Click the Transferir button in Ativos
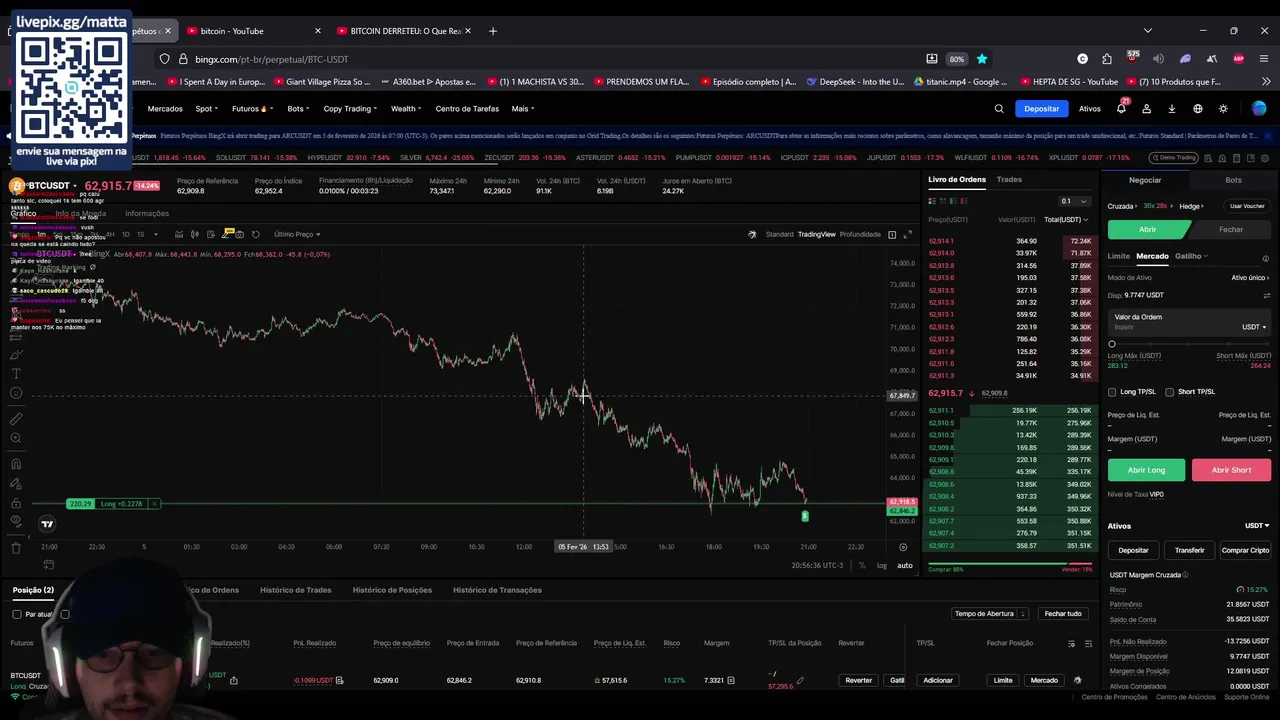 point(1189,550)
